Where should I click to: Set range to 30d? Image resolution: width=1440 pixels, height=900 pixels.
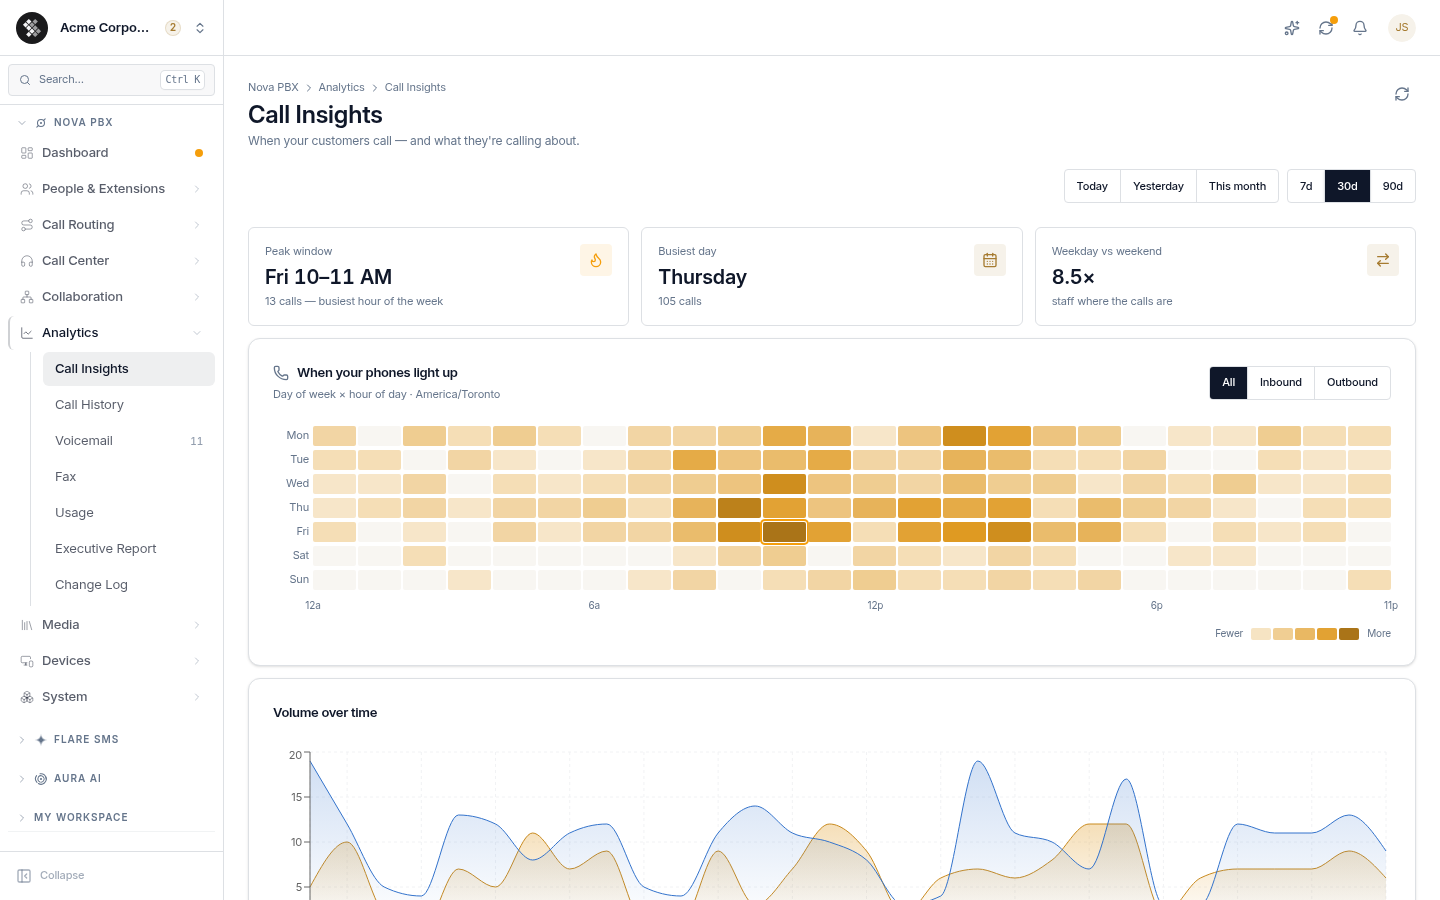(x=1347, y=186)
